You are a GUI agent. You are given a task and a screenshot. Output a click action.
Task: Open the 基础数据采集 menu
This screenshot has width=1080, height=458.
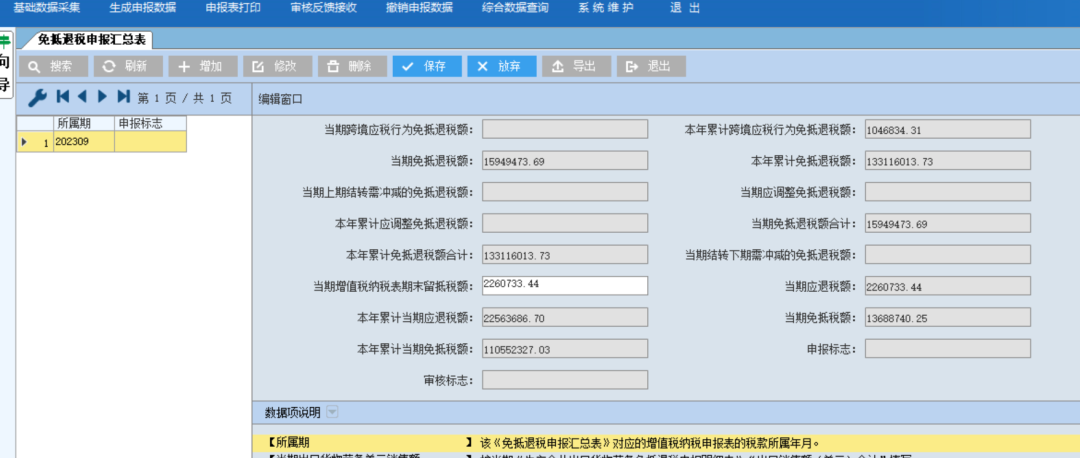tap(47, 8)
